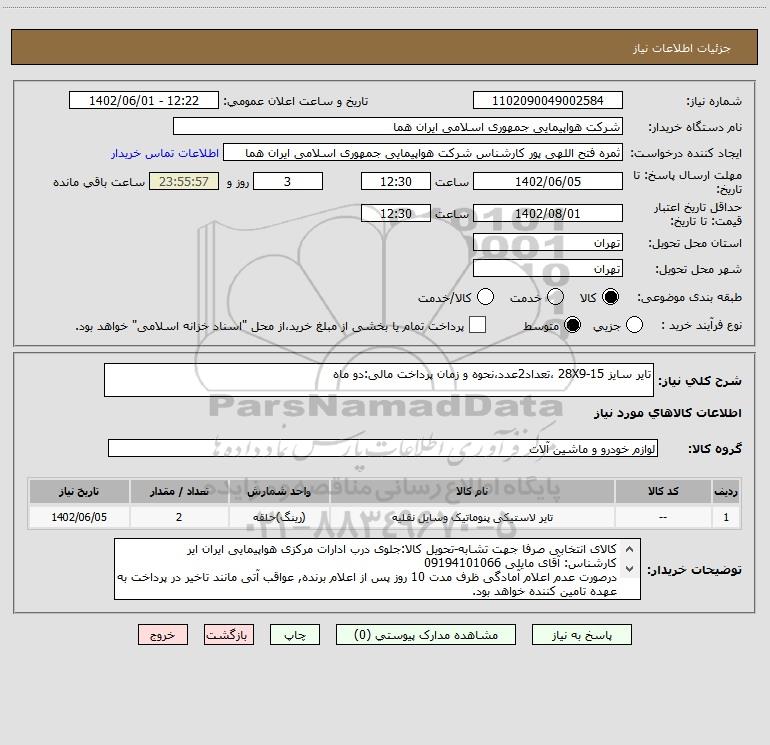The image size is (770, 745).
Task: Click row number cell 1
Action: click(x=726, y=517)
